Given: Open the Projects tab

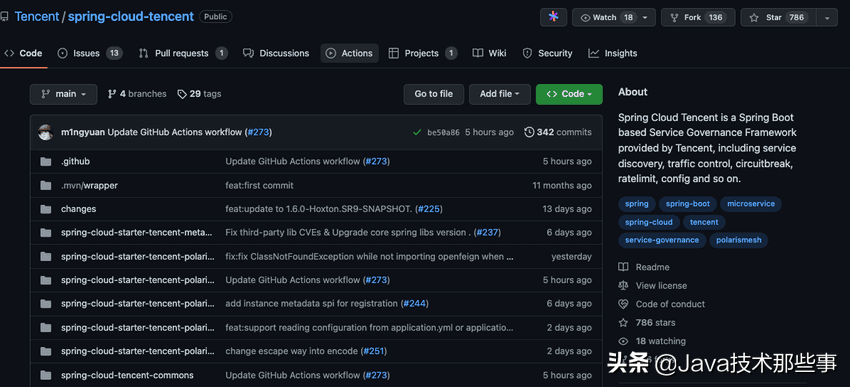Looking at the screenshot, I should tap(423, 53).
